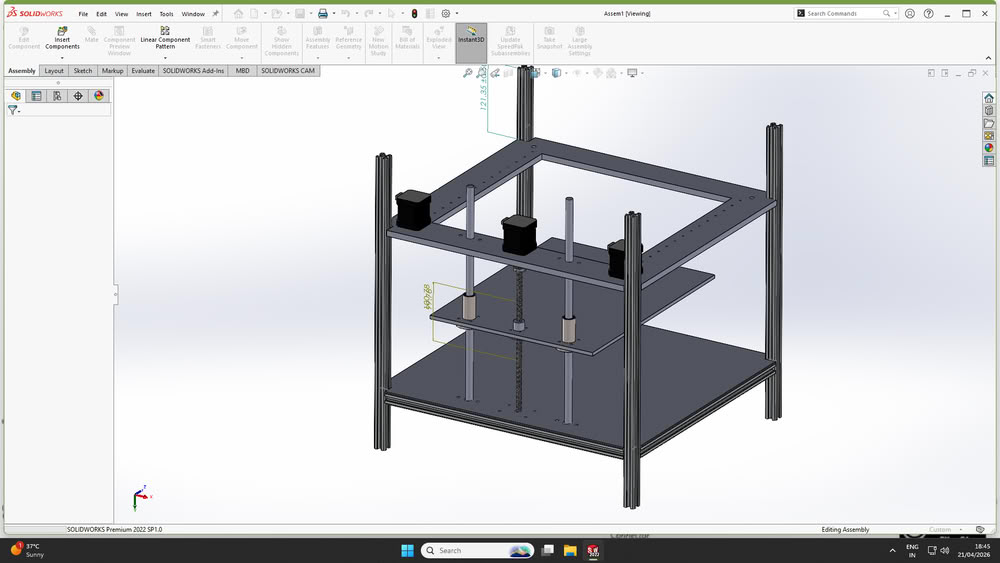Open the dropdown arrow beside Print
Screen dimensions: 1000x563
coord(334,13)
